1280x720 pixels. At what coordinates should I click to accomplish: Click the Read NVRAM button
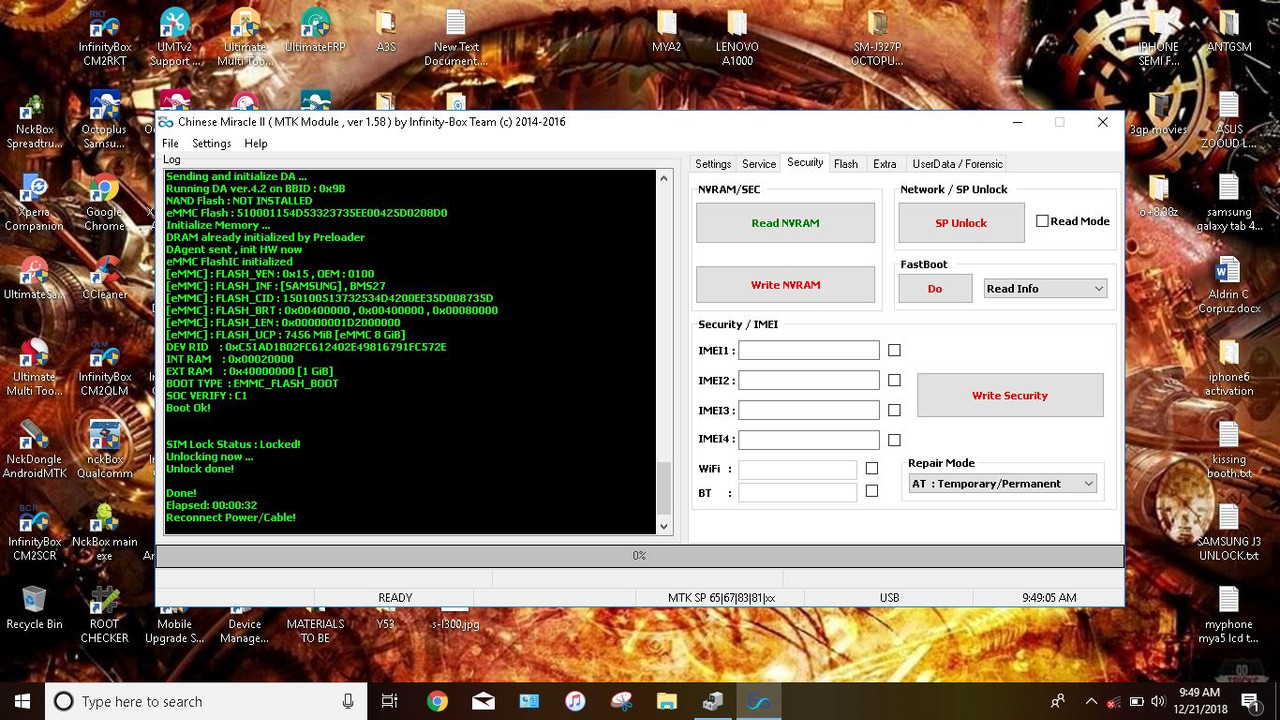click(785, 223)
